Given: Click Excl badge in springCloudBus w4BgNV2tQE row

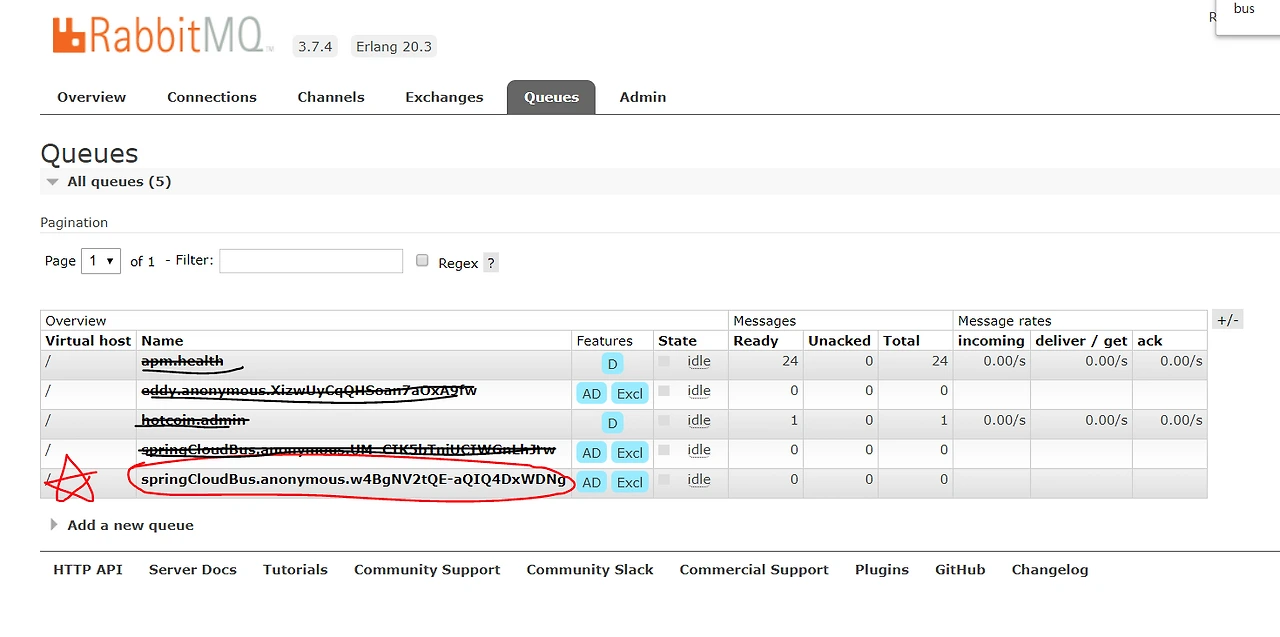Looking at the screenshot, I should click(x=630, y=482).
